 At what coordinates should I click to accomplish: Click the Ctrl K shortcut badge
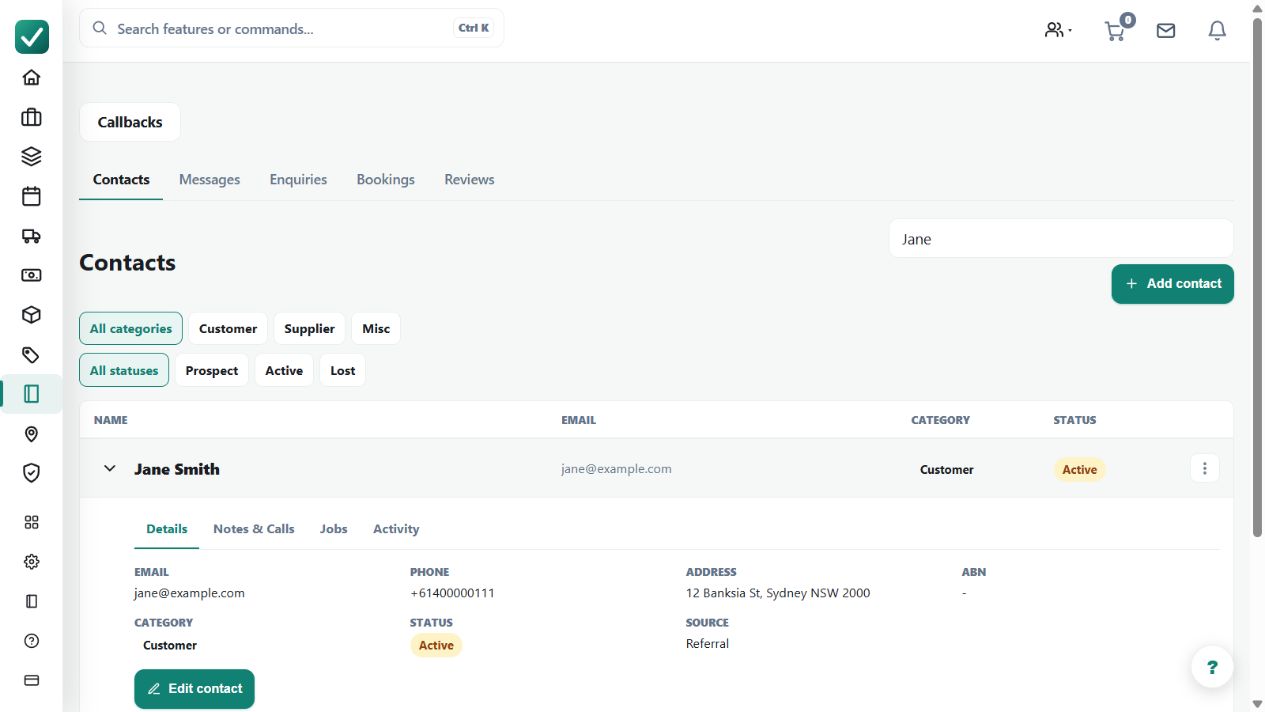click(474, 28)
